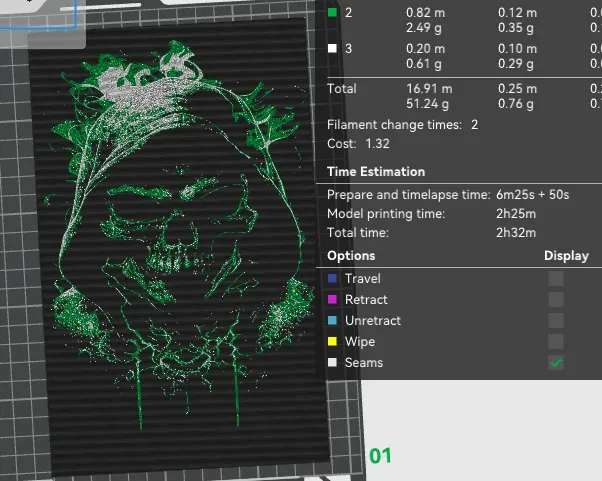Click the Options heading

[351, 256]
